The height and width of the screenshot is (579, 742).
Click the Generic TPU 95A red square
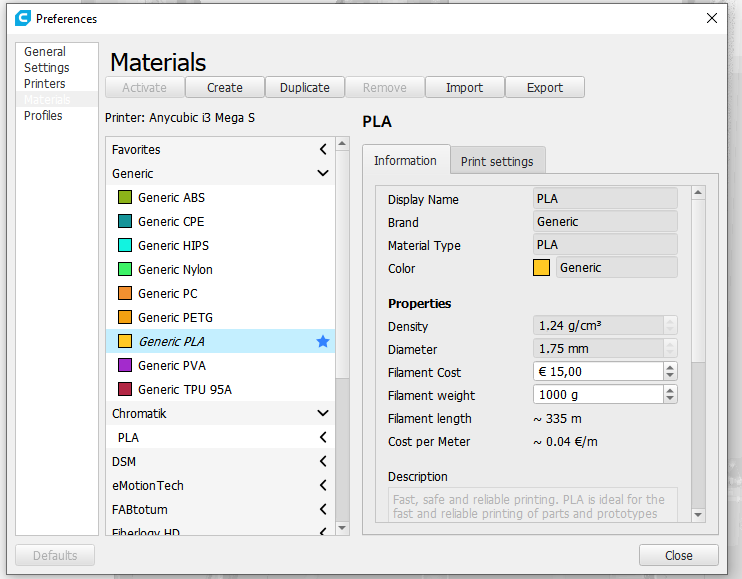[x=125, y=389]
